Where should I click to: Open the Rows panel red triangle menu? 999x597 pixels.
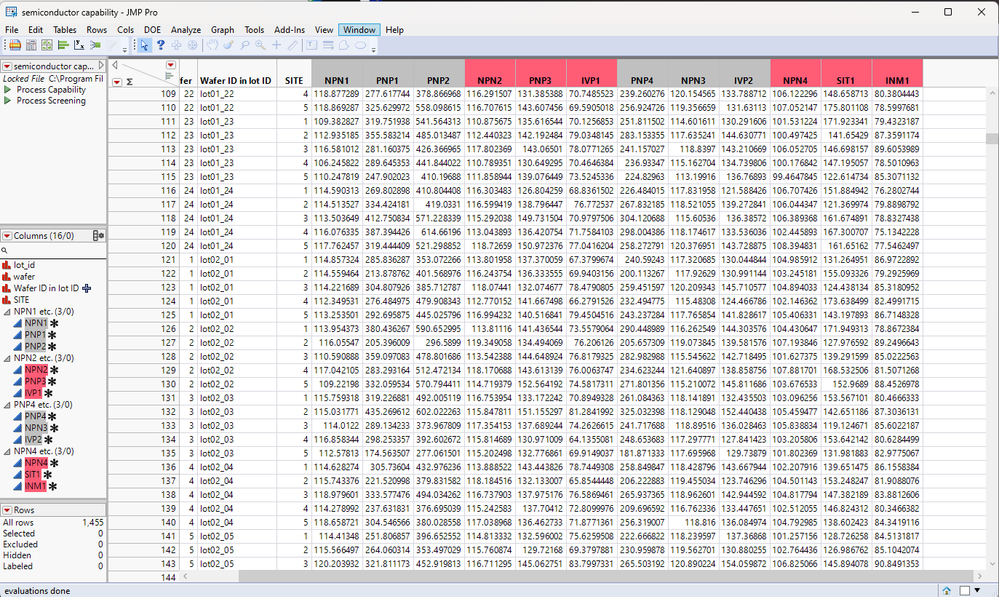pos(7,510)
